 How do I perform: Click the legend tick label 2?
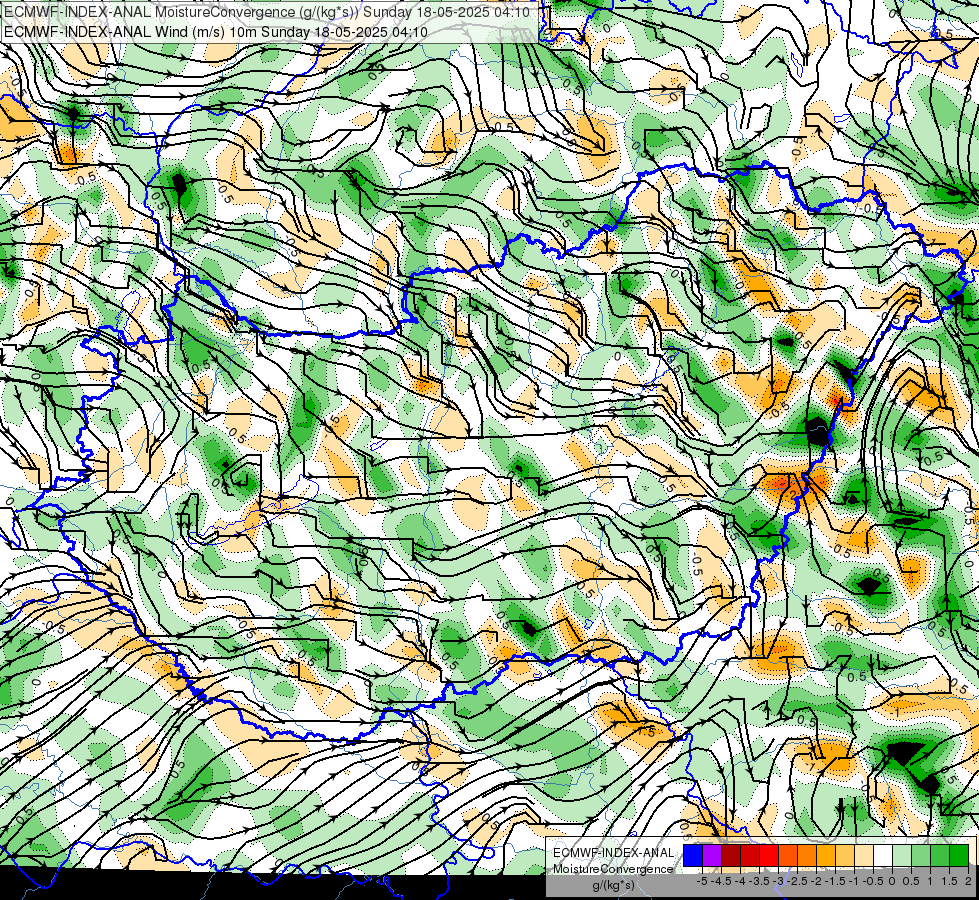coord(968,881)
